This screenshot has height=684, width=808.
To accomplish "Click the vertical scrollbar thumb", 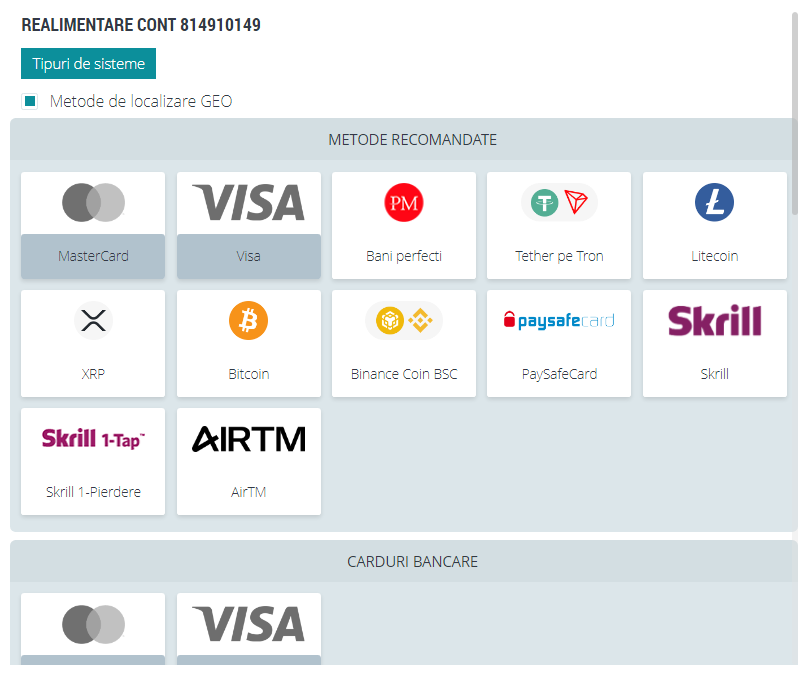I will coord(795,113).
